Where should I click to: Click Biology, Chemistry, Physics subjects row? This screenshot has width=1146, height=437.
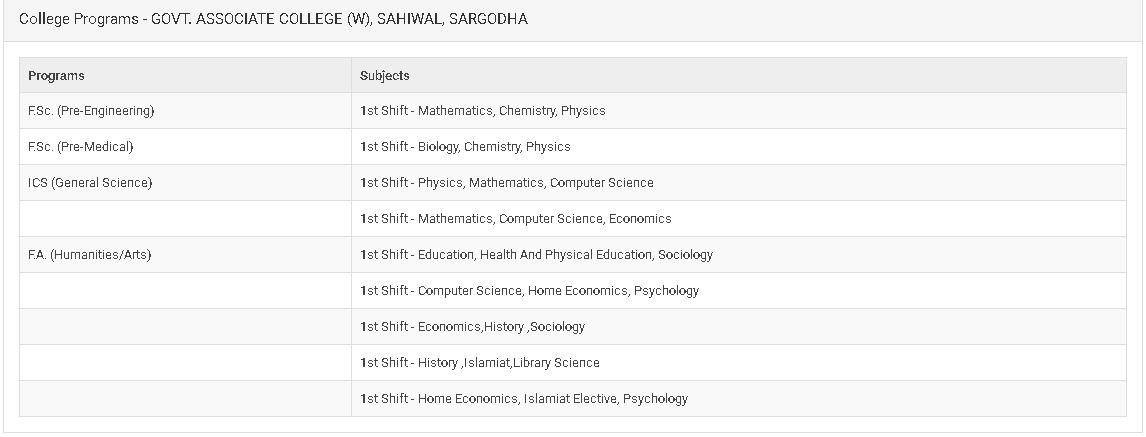click(465, 147)
